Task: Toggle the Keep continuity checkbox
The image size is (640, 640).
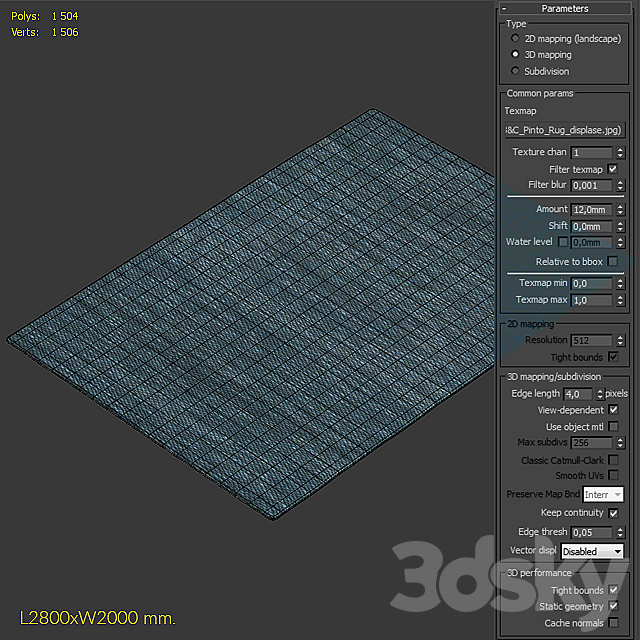Action: pos(613,513)
